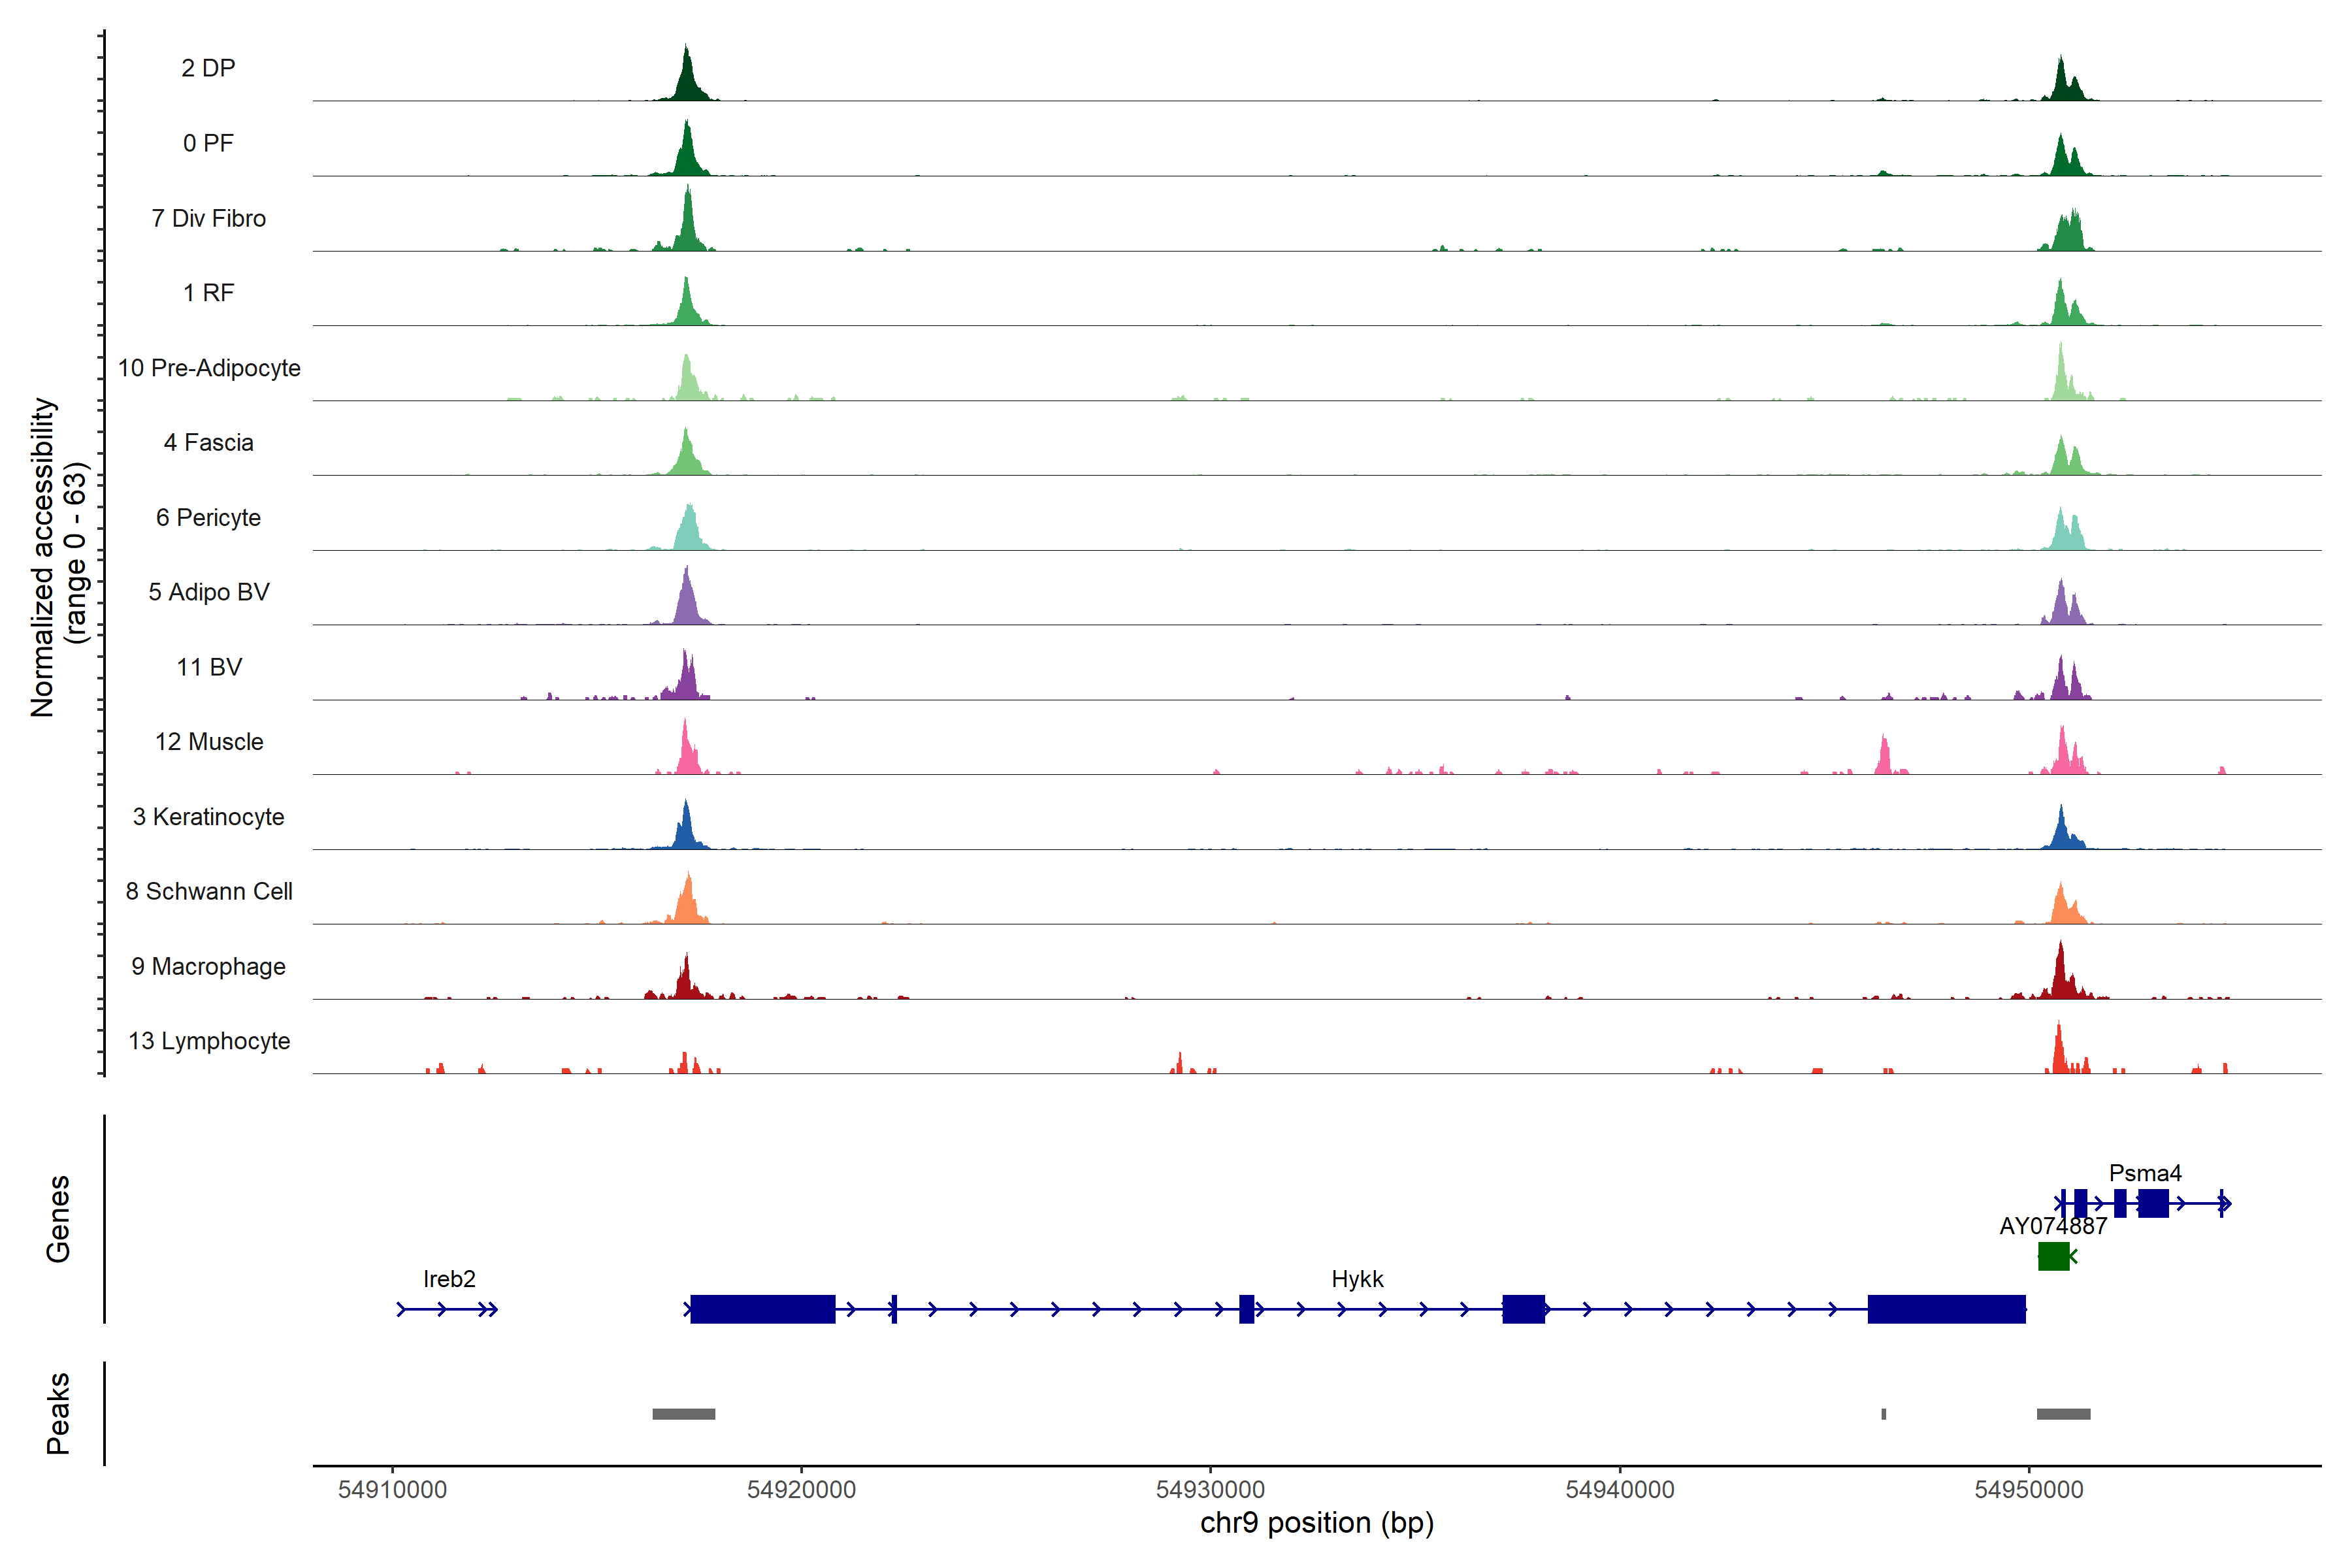Viewport: 2352px width, 1568px height.
Task: Select the 13 Lymphocyte track label
Action: tap(209, 1041)
